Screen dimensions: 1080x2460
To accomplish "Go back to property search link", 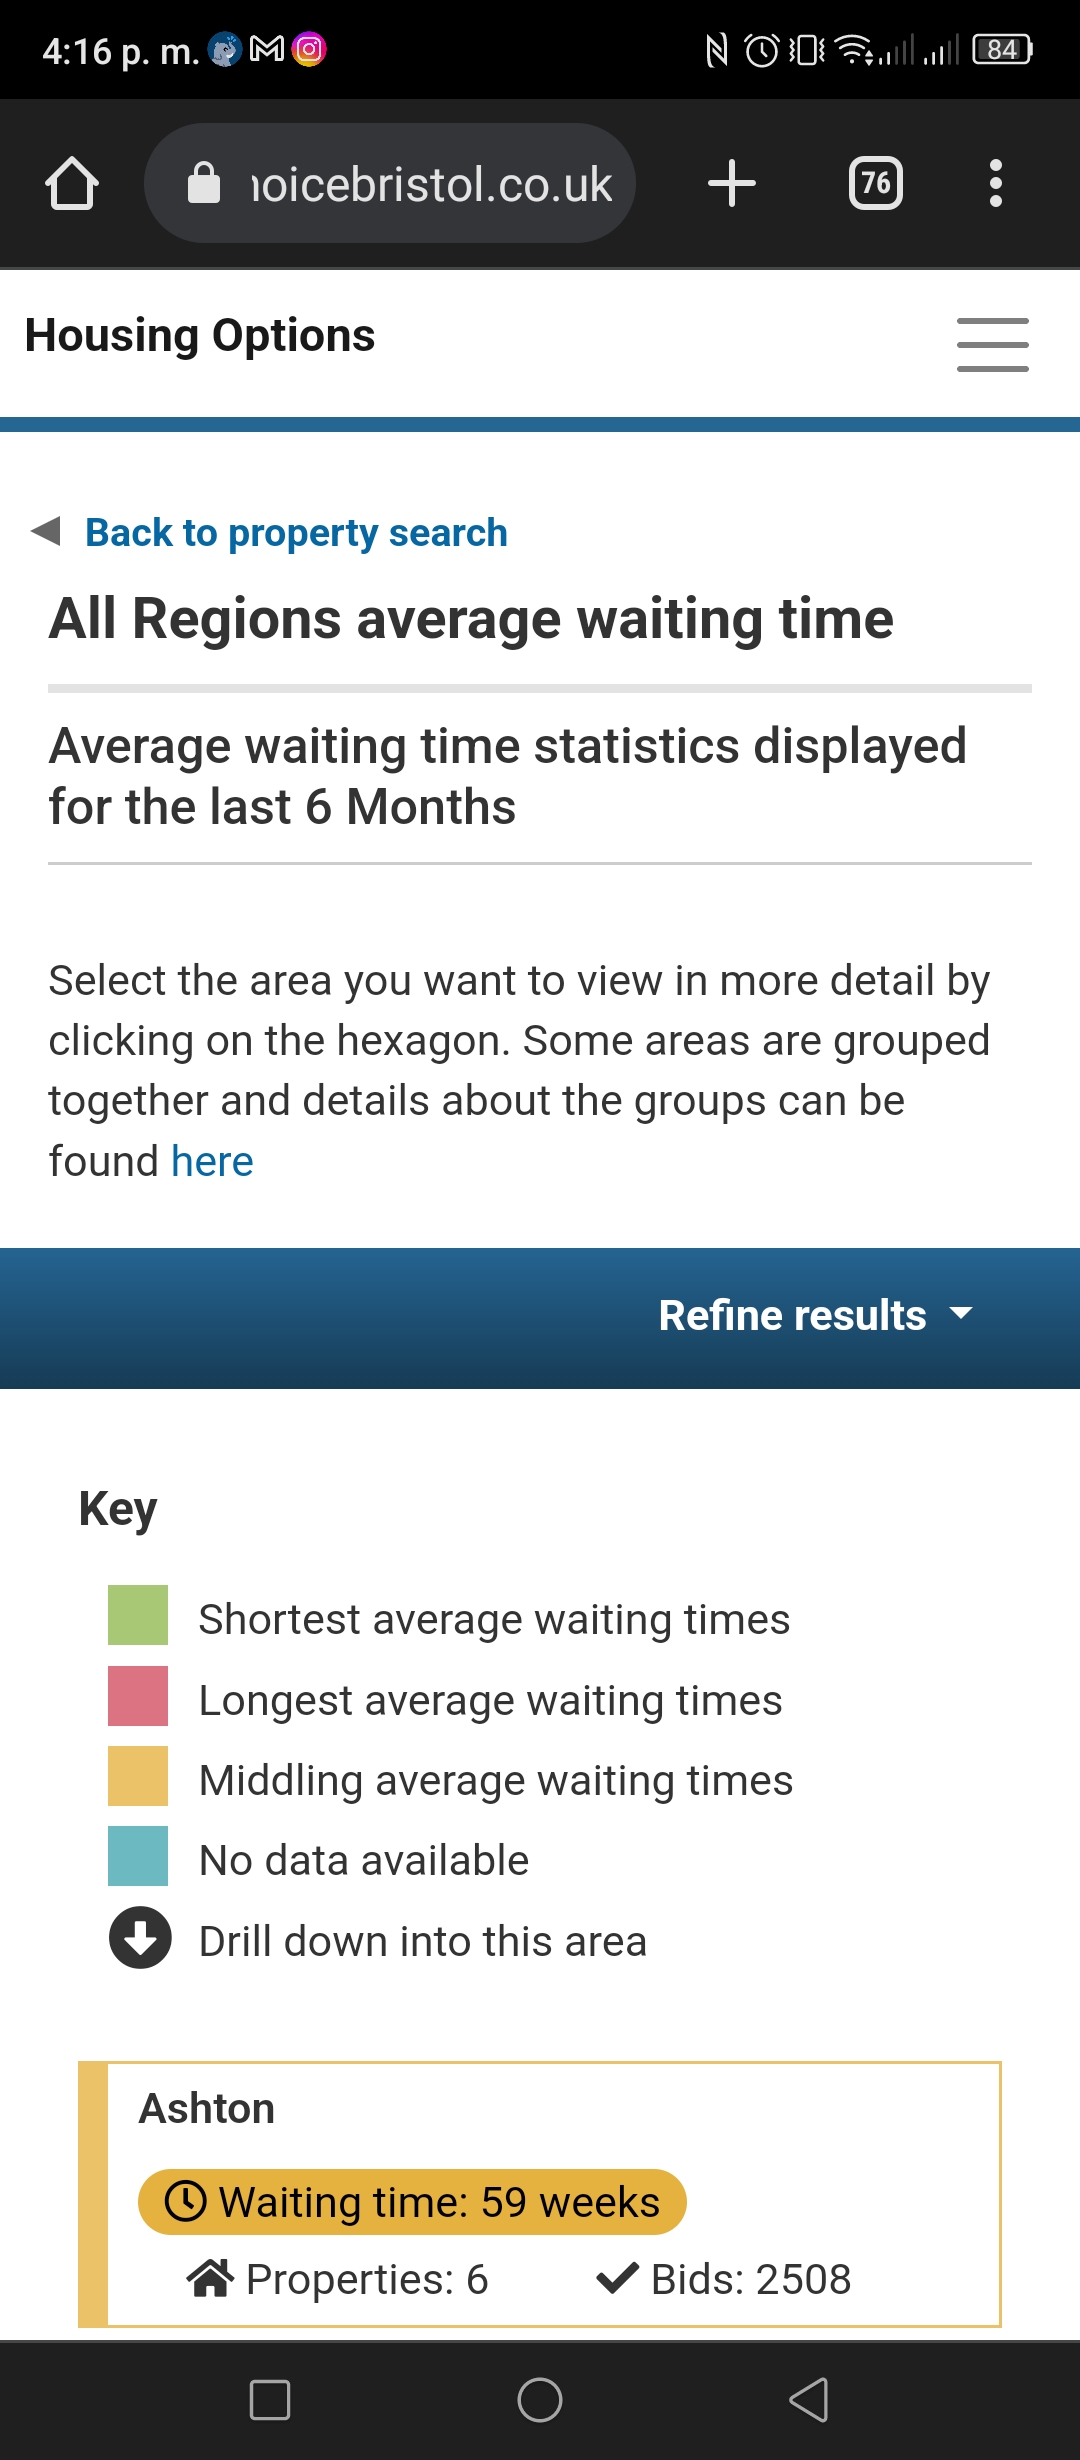I will (296, 533).
